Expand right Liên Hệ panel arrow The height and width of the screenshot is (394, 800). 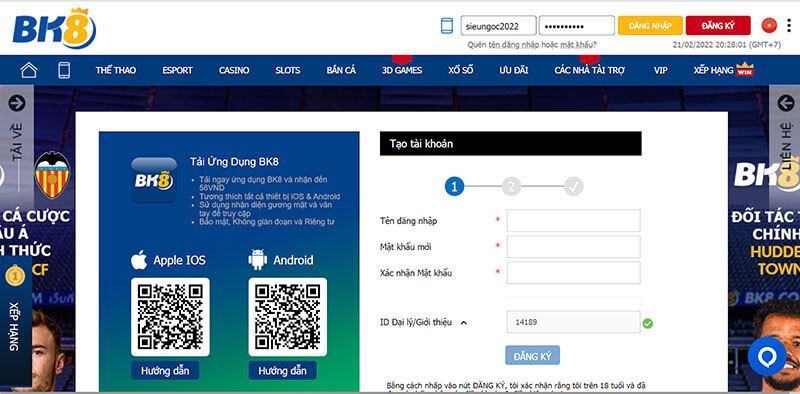click(786, 103)
